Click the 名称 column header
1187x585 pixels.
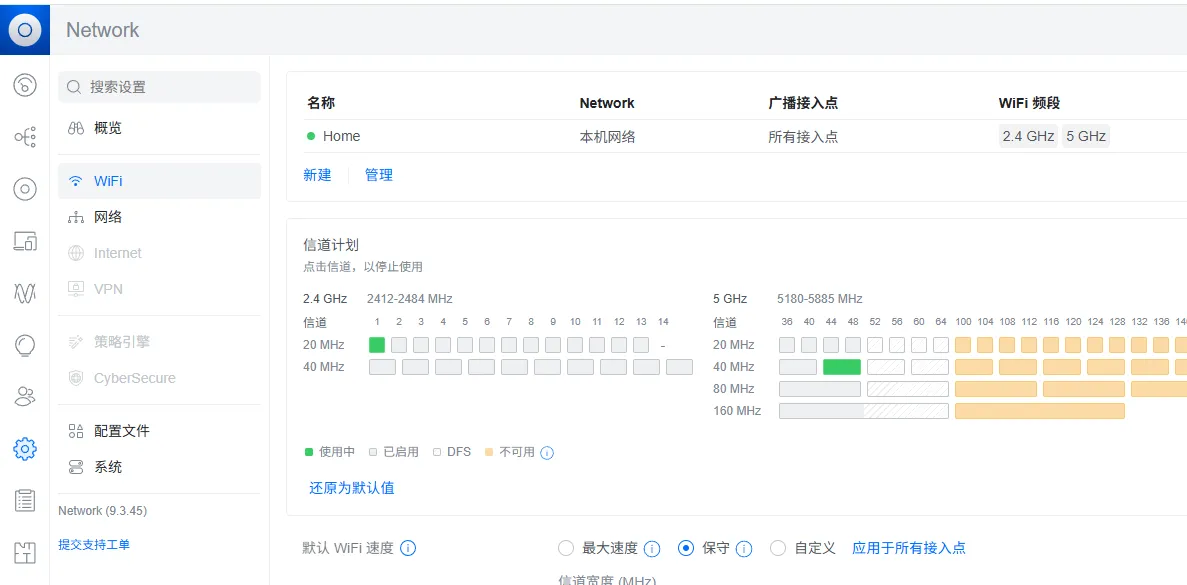[321, 103]
